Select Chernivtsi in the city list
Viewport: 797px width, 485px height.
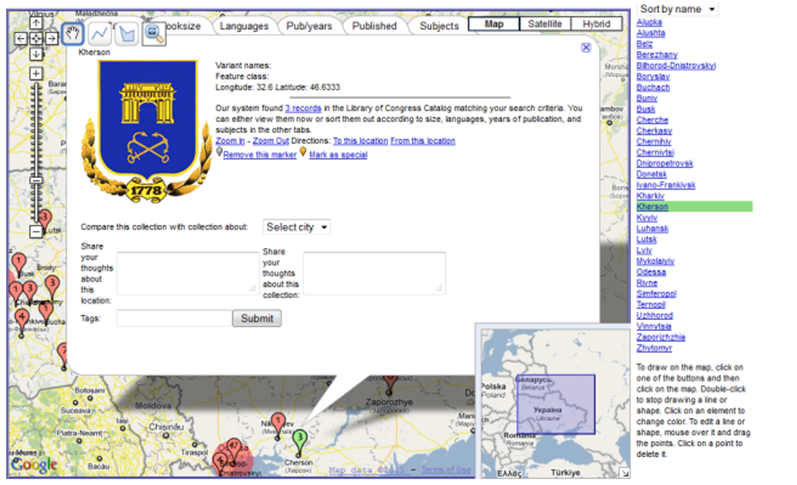tap(655, 153)
